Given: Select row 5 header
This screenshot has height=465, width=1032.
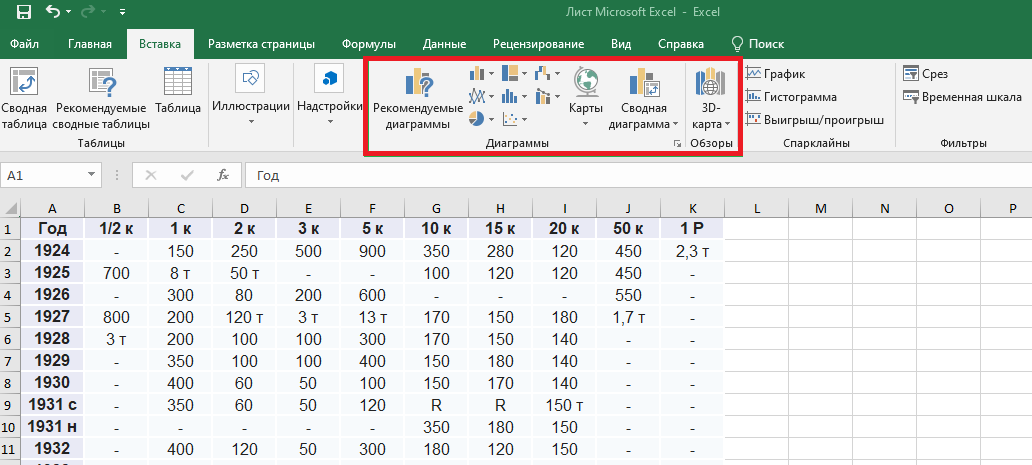Looking at the screenshot, I should [x=10, y=317].
